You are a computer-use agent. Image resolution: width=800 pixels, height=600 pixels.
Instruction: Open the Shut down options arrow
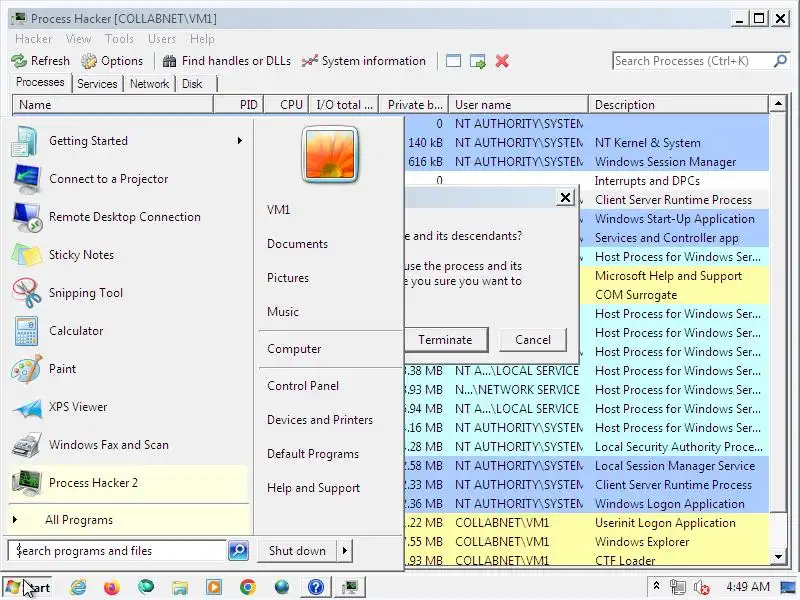pos(345,551)
